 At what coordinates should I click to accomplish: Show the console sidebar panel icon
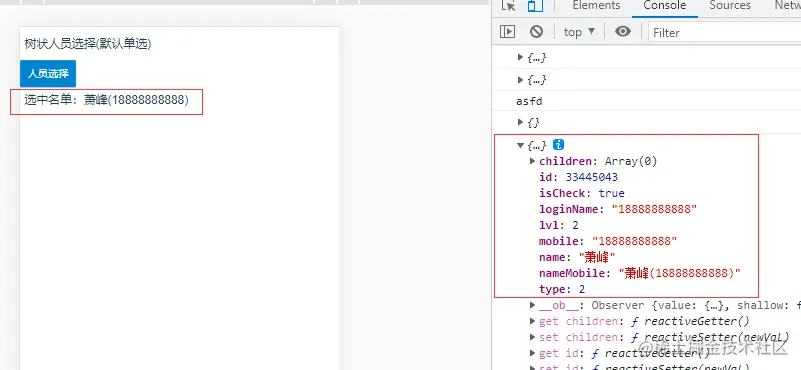point(507,32)
